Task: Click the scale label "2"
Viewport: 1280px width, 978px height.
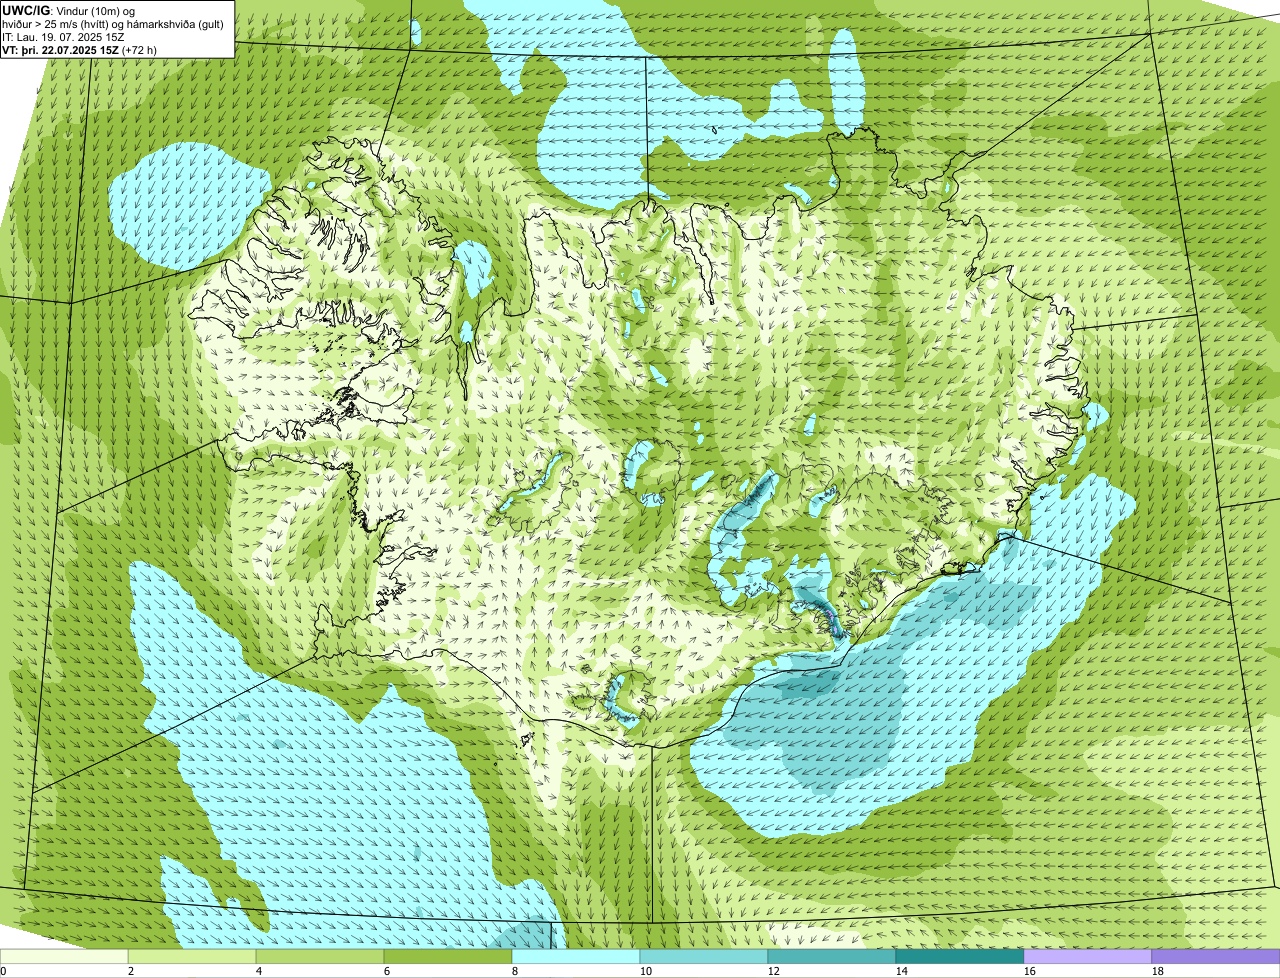Action: (x=131, y=971)
